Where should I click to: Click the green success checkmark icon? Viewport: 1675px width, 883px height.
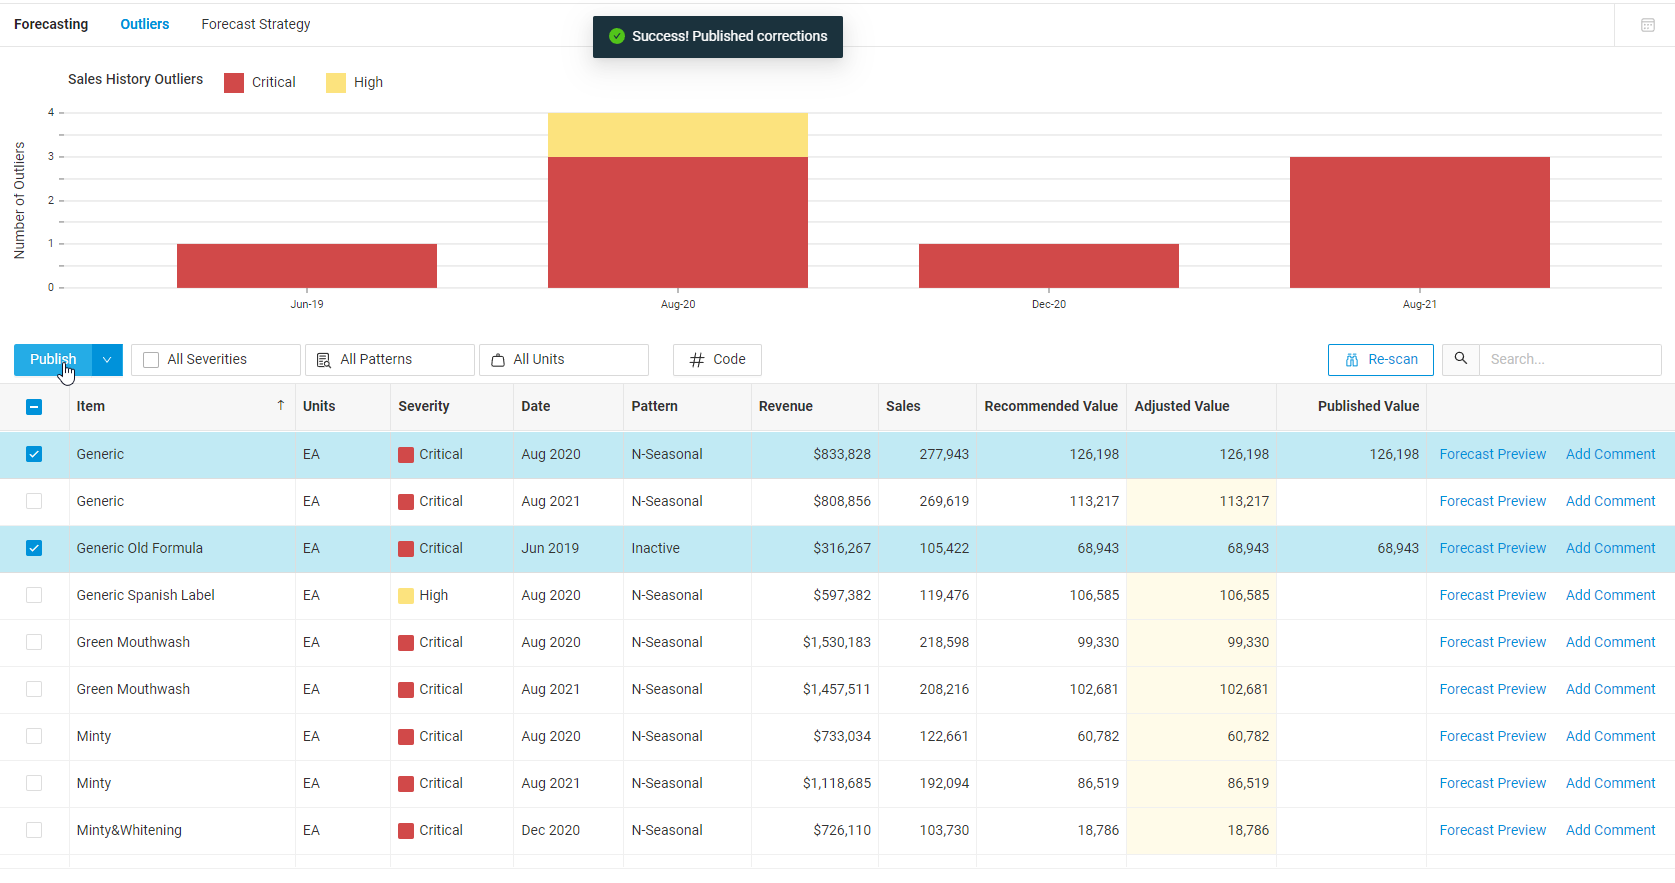[617, 36]
